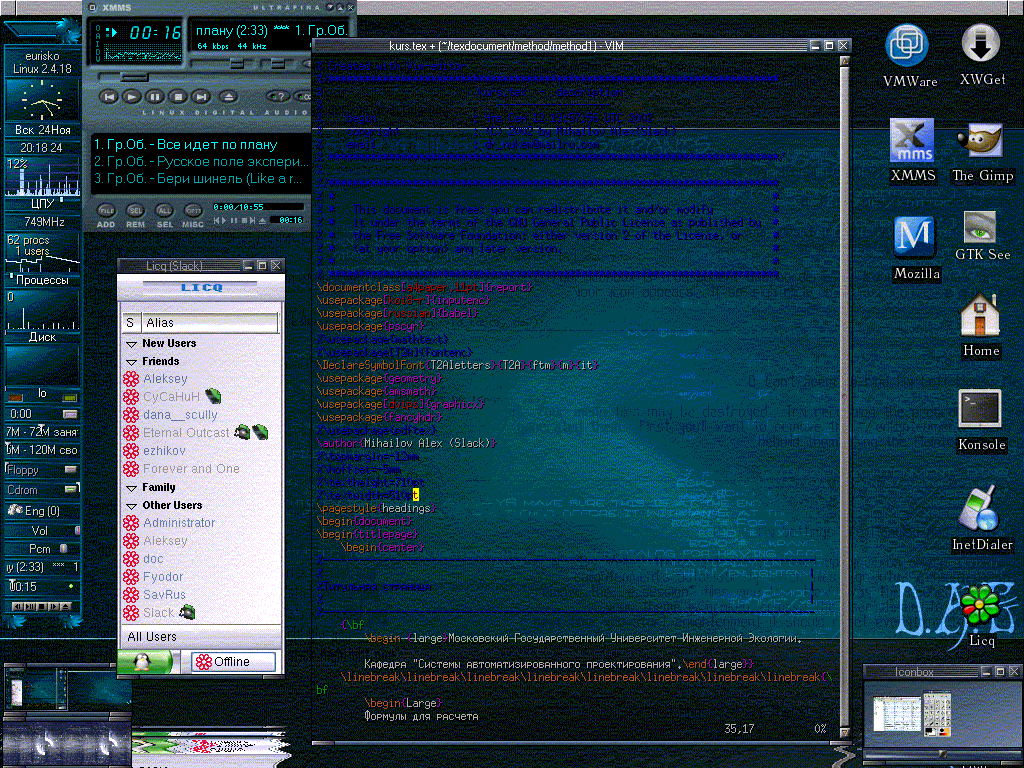Viewport: 1024px width, 768px height.
Task: Click the Offline status button in Licq
Action: point(232,662)
